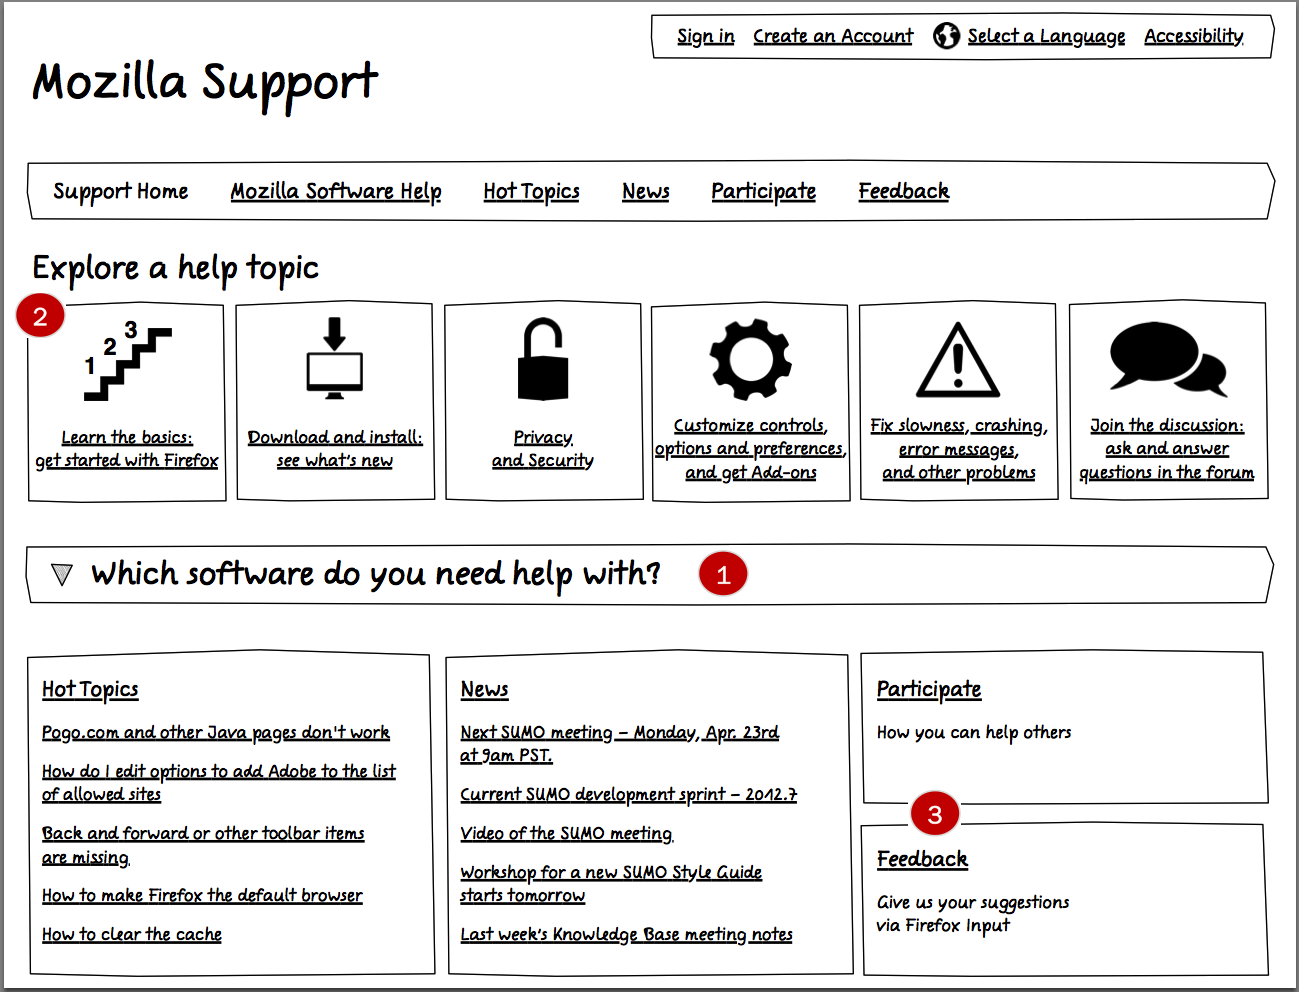The width and height of the screenshot is (1299, 992).
Task: Open 'Join the discussion' forum link
Action: [x=1167, y=449]
